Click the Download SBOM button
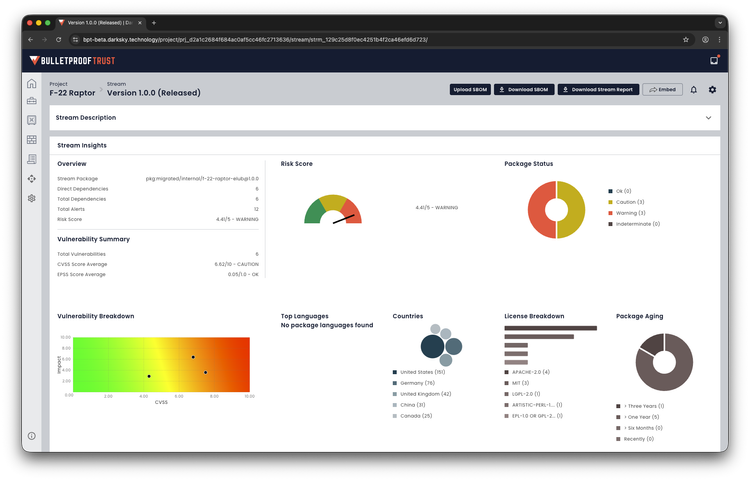The image size is (750, 481). tap(524, 89)
